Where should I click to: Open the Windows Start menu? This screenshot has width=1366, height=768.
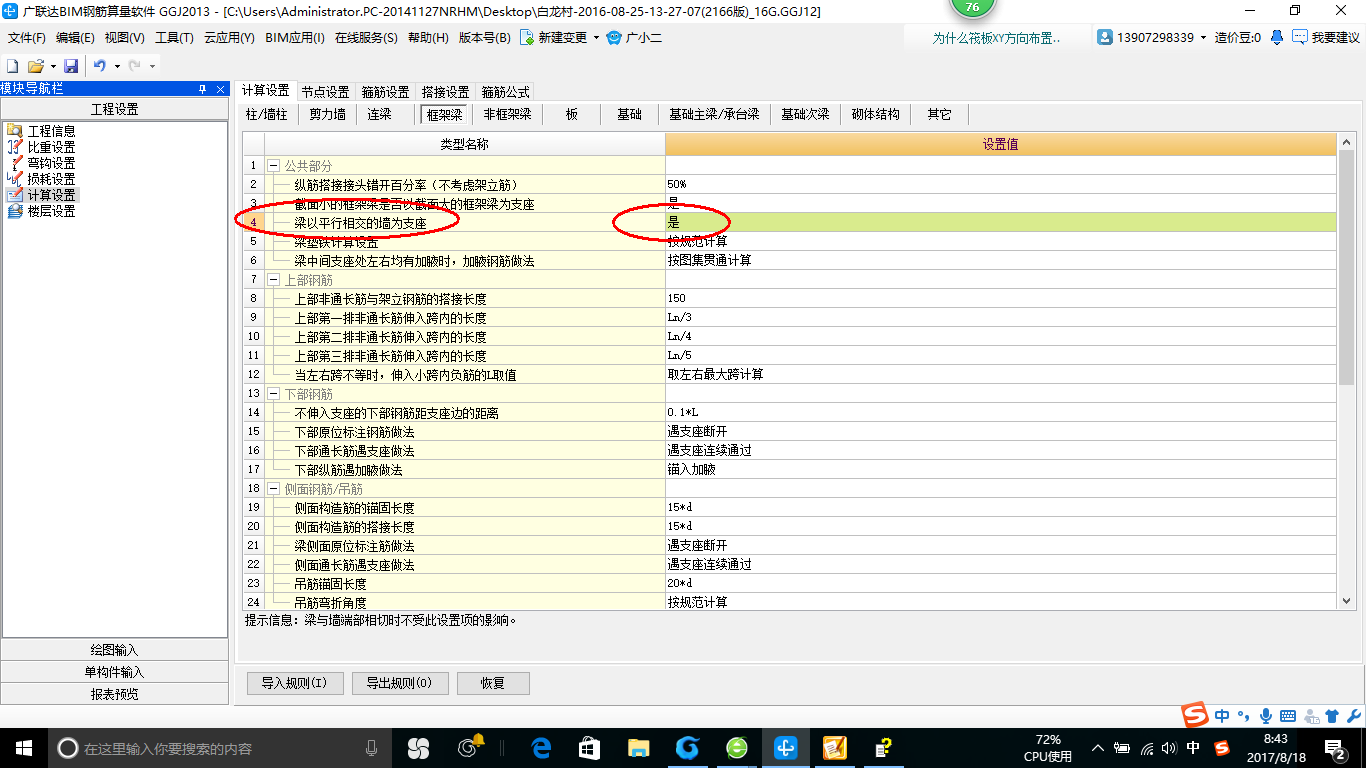pyautogui.click(x=23, y=748)
